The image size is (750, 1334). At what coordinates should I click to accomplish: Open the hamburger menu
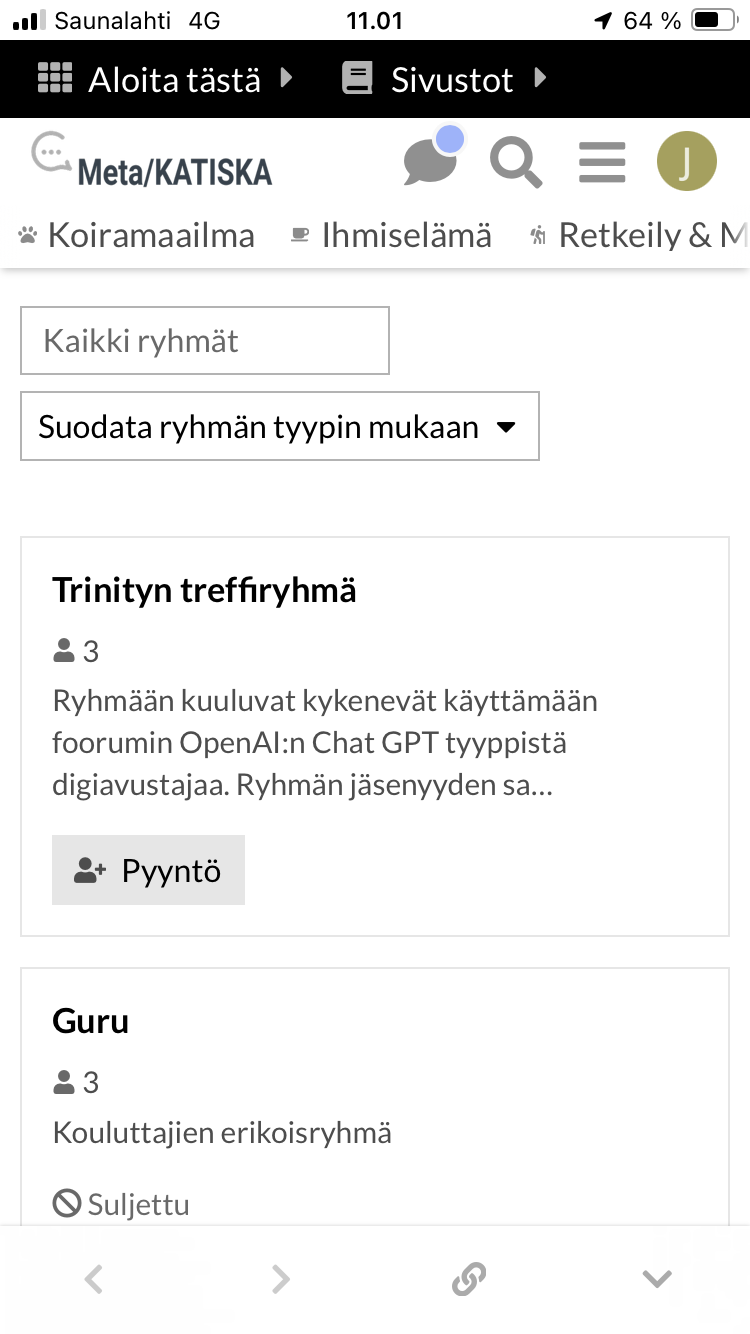pos(602,162)
